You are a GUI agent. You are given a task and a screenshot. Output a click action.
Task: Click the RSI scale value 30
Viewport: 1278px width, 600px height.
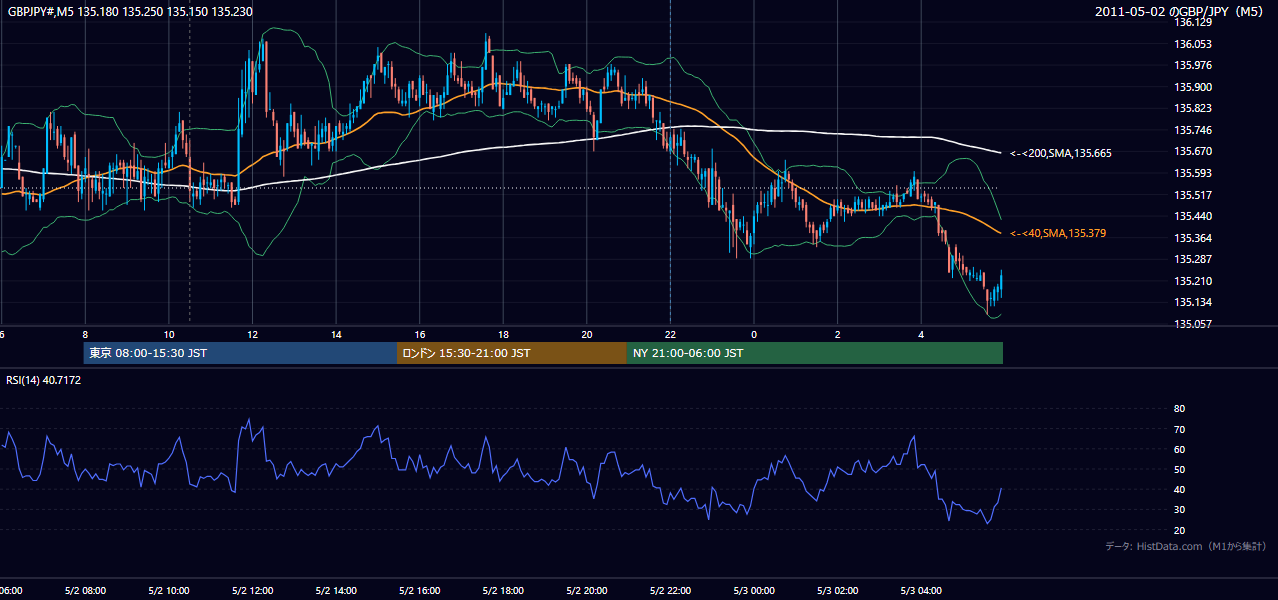(1179, 510)
